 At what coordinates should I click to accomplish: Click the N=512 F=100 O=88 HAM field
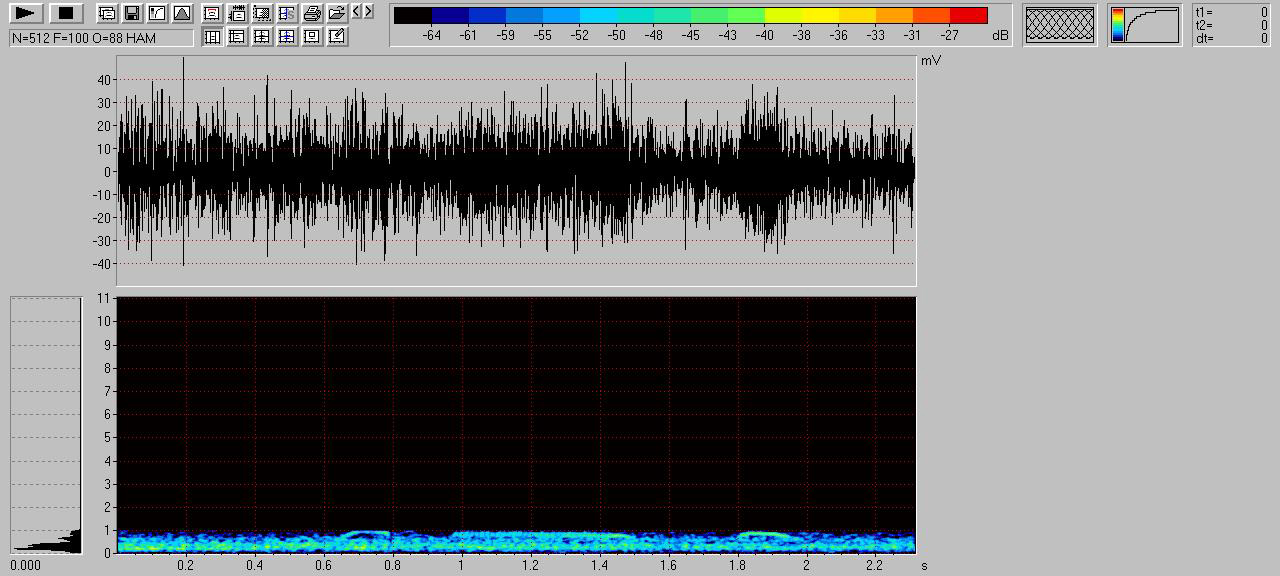pos(101,38)
